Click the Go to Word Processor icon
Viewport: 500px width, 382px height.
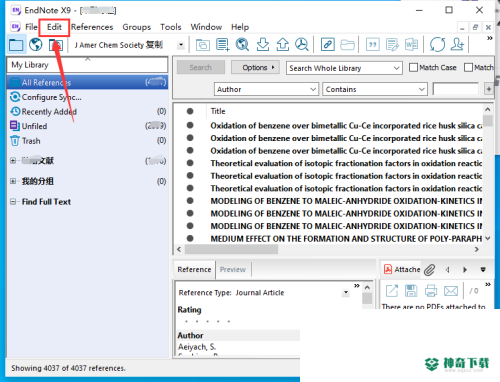pyautogui.click(x=411, y=44)
